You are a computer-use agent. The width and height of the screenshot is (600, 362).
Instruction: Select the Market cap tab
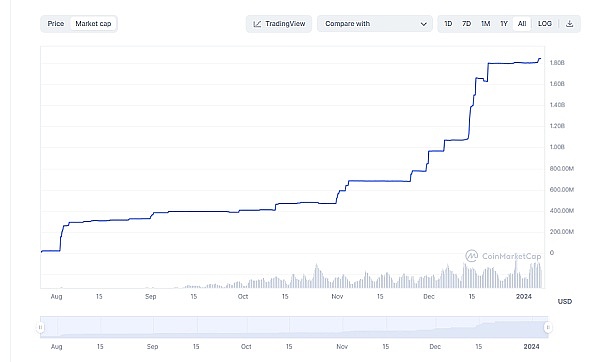click(93, 24)
